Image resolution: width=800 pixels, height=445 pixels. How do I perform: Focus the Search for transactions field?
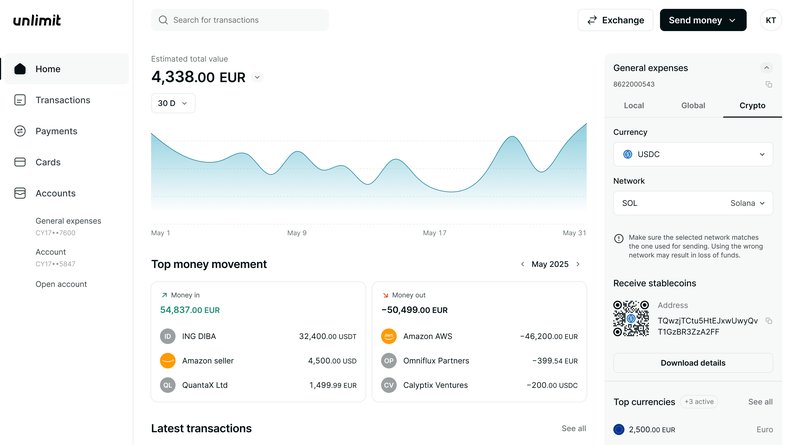click(240, 20)
